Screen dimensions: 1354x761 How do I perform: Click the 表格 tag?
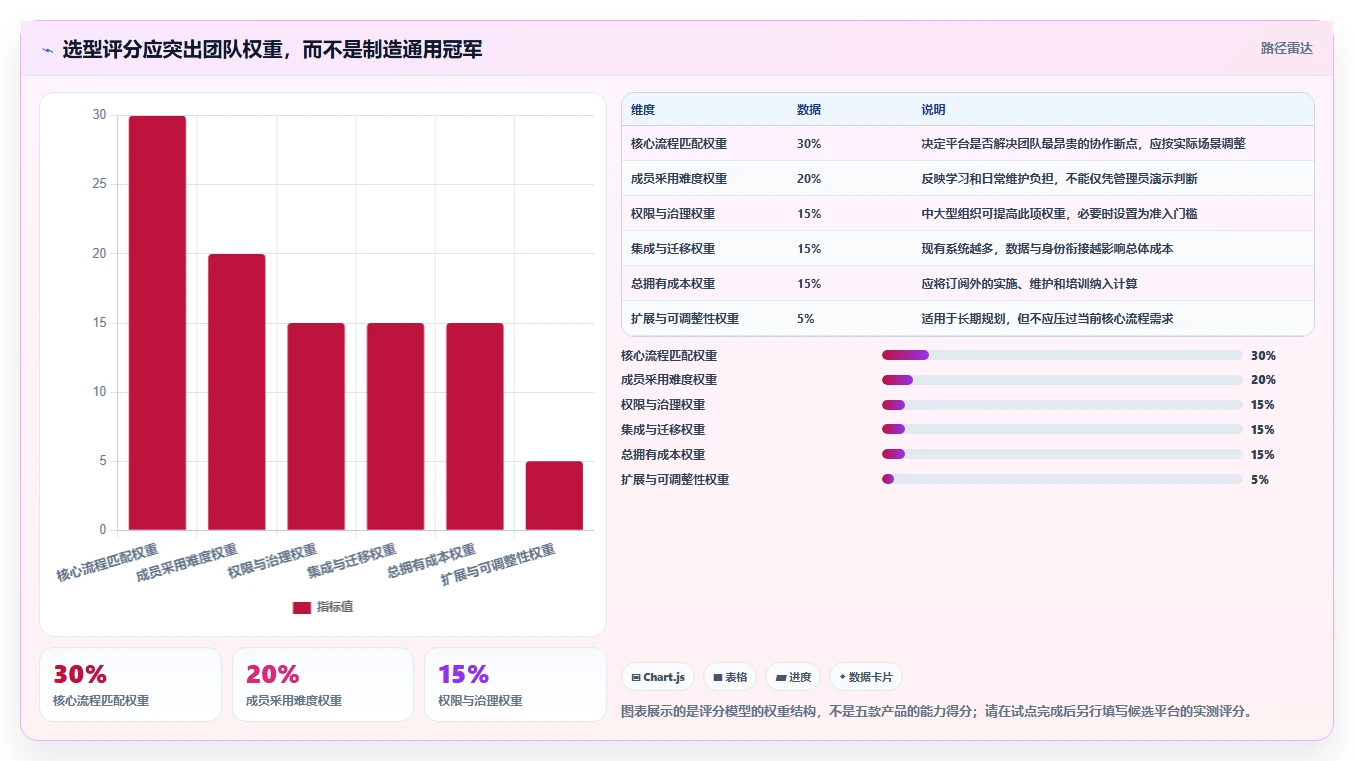click(730, 677)
